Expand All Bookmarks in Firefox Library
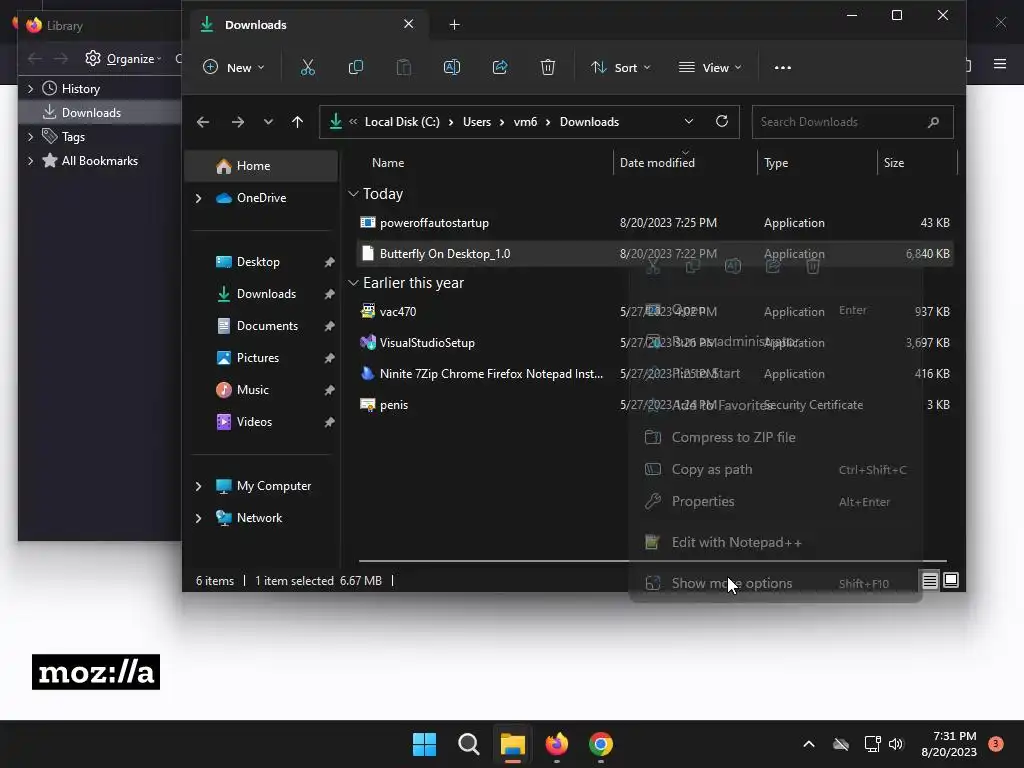 click(x=30, y=161)
